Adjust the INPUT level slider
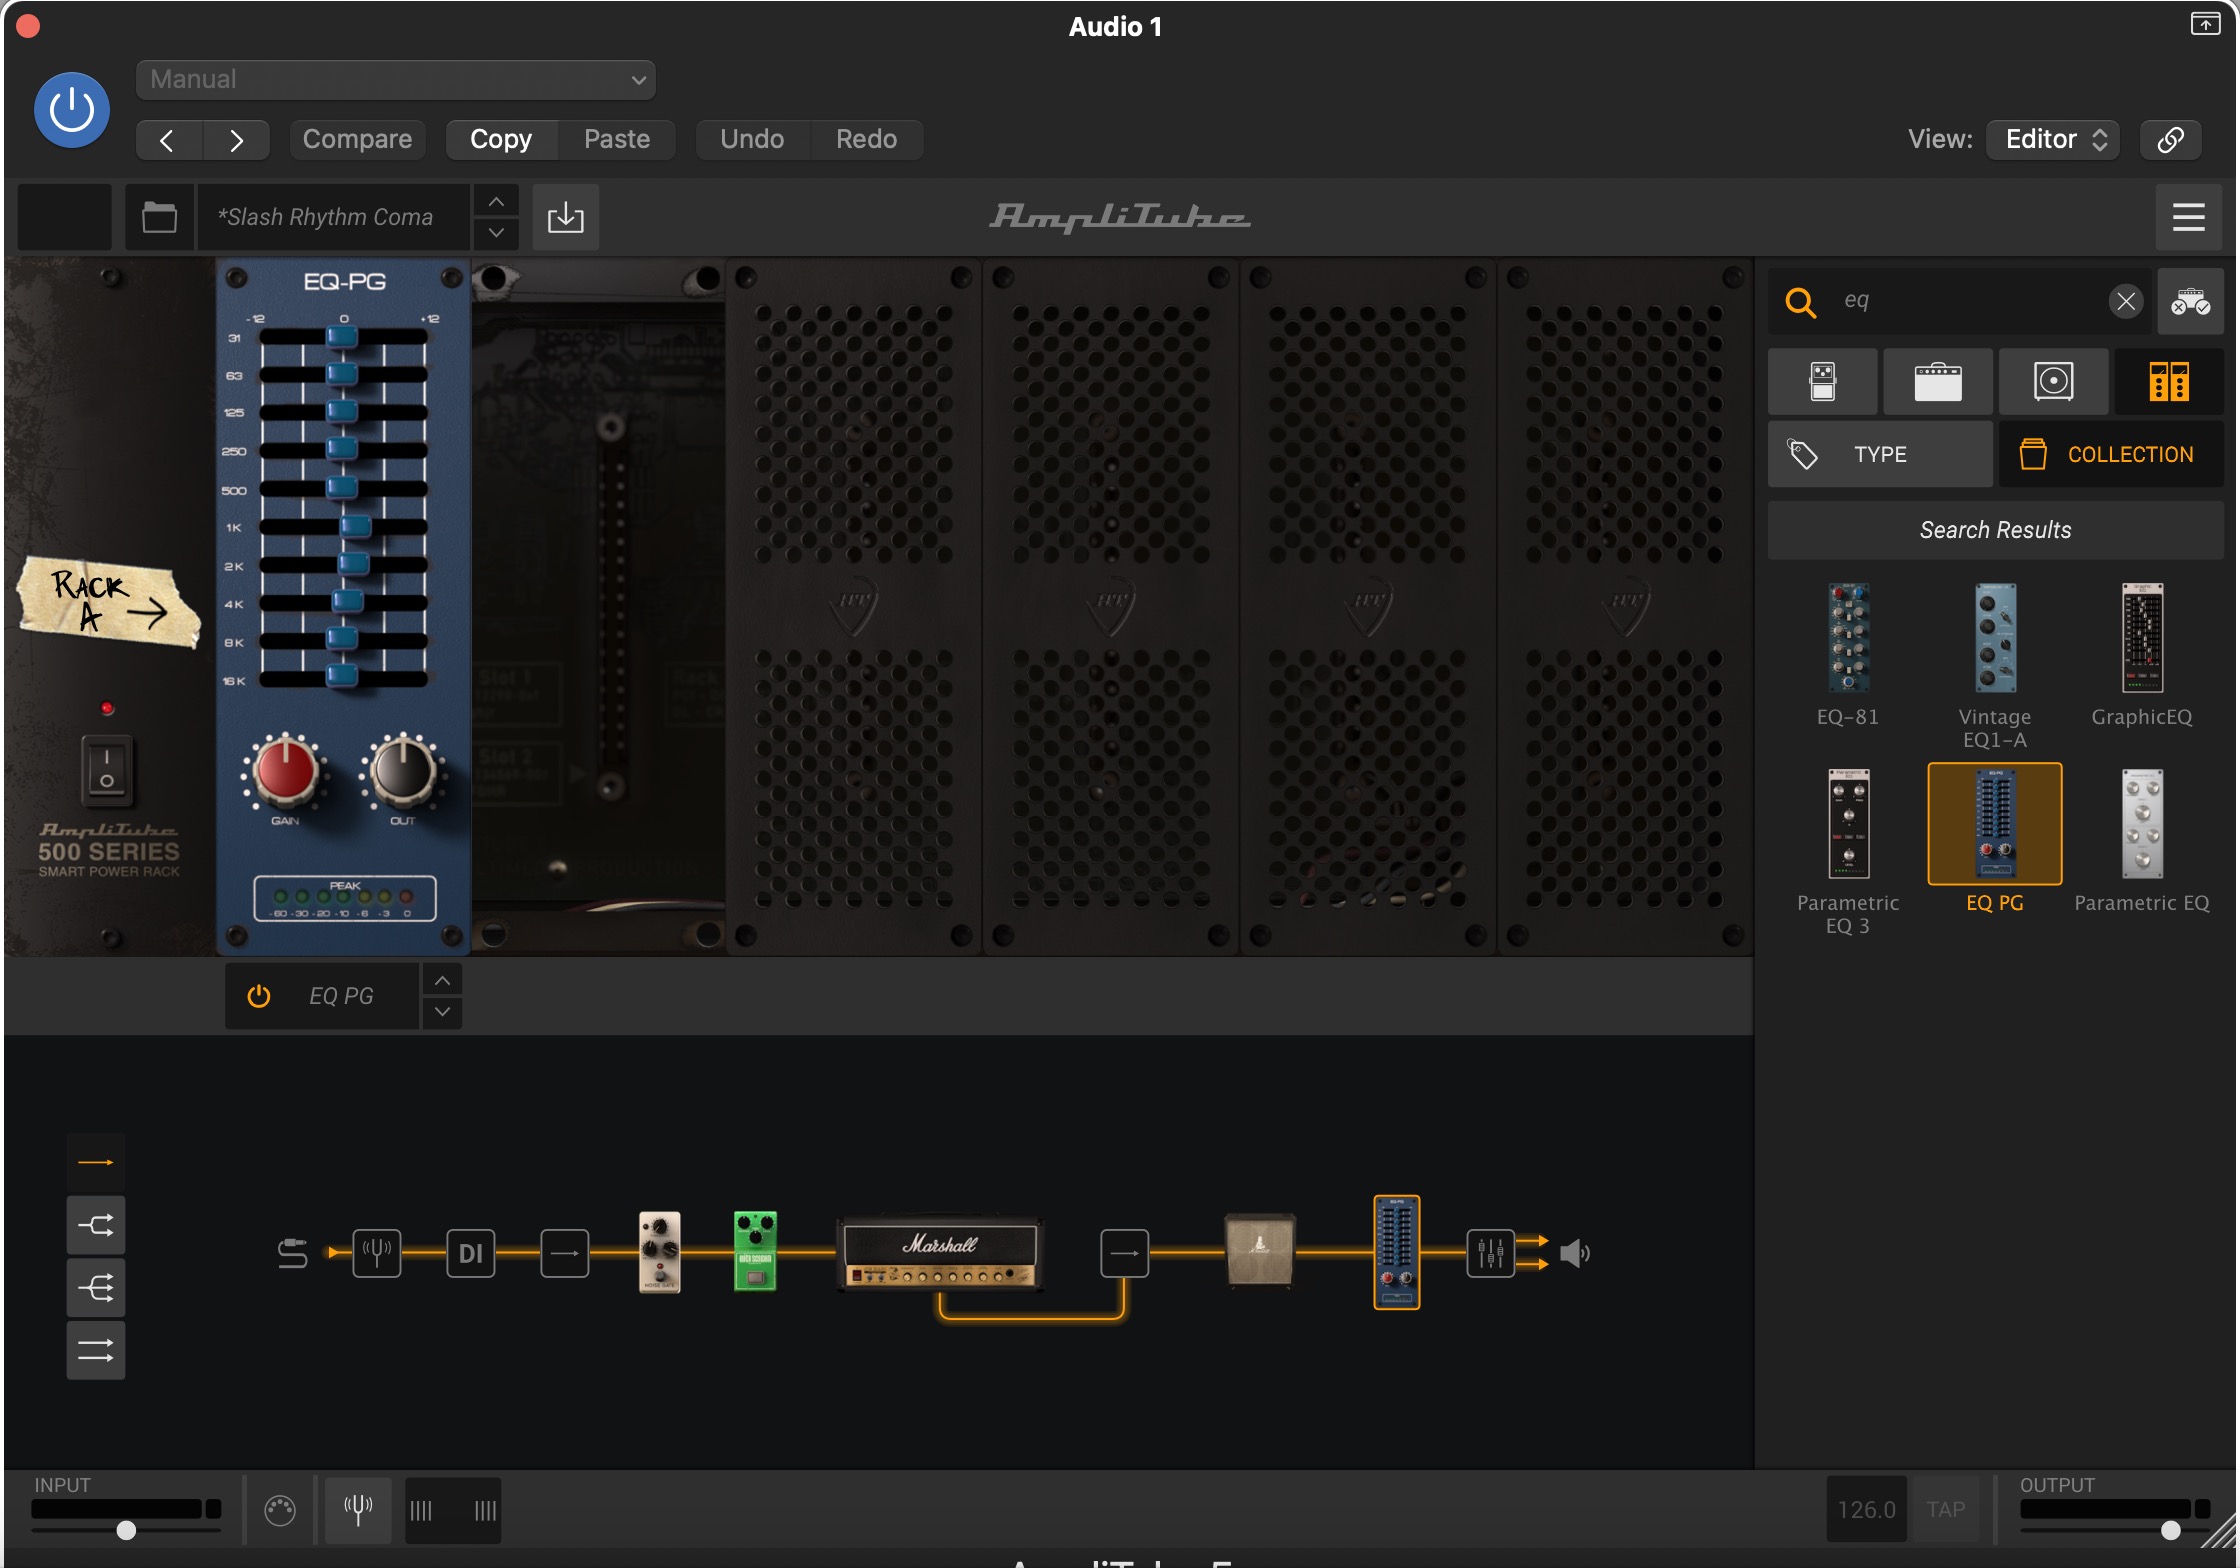This screenshot has height=1568, width=2240. click(x=126, y=1530)
